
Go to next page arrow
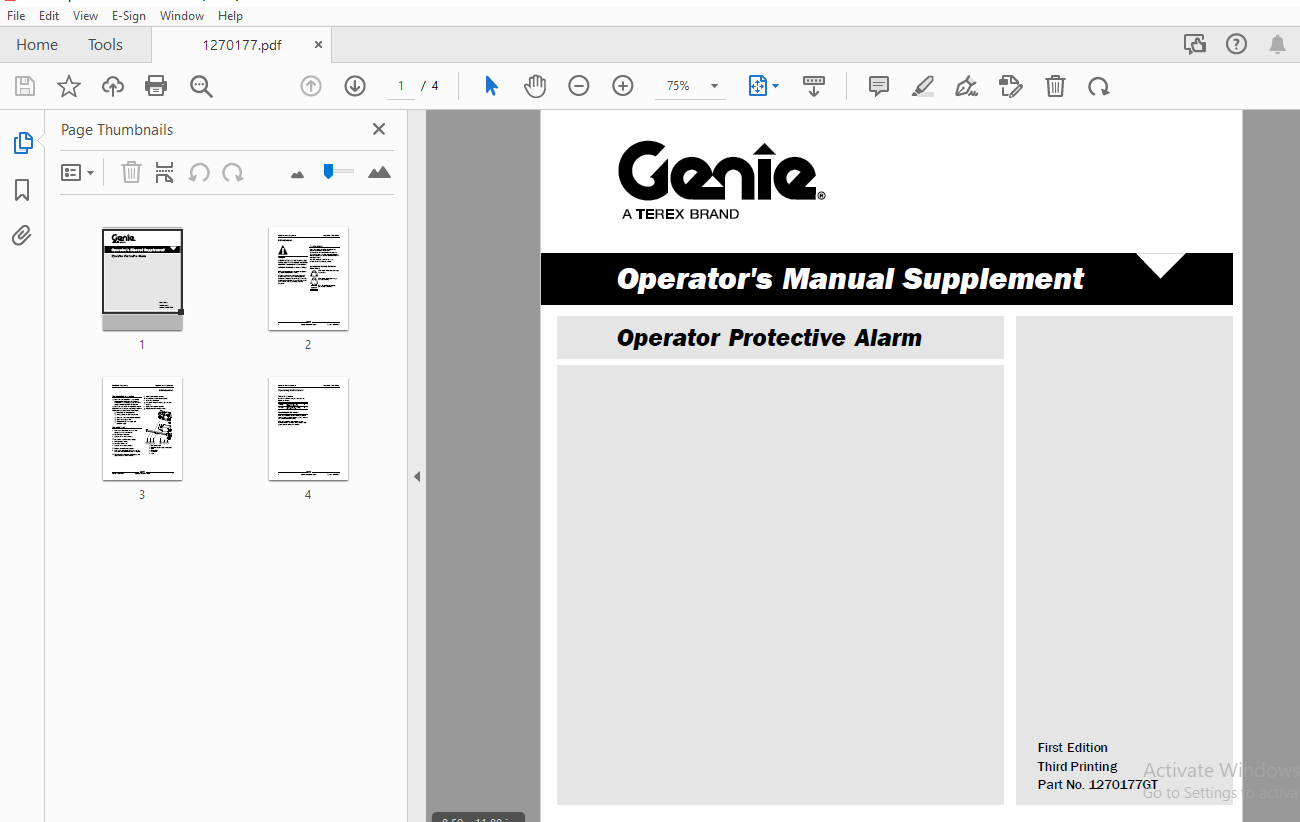355,86
